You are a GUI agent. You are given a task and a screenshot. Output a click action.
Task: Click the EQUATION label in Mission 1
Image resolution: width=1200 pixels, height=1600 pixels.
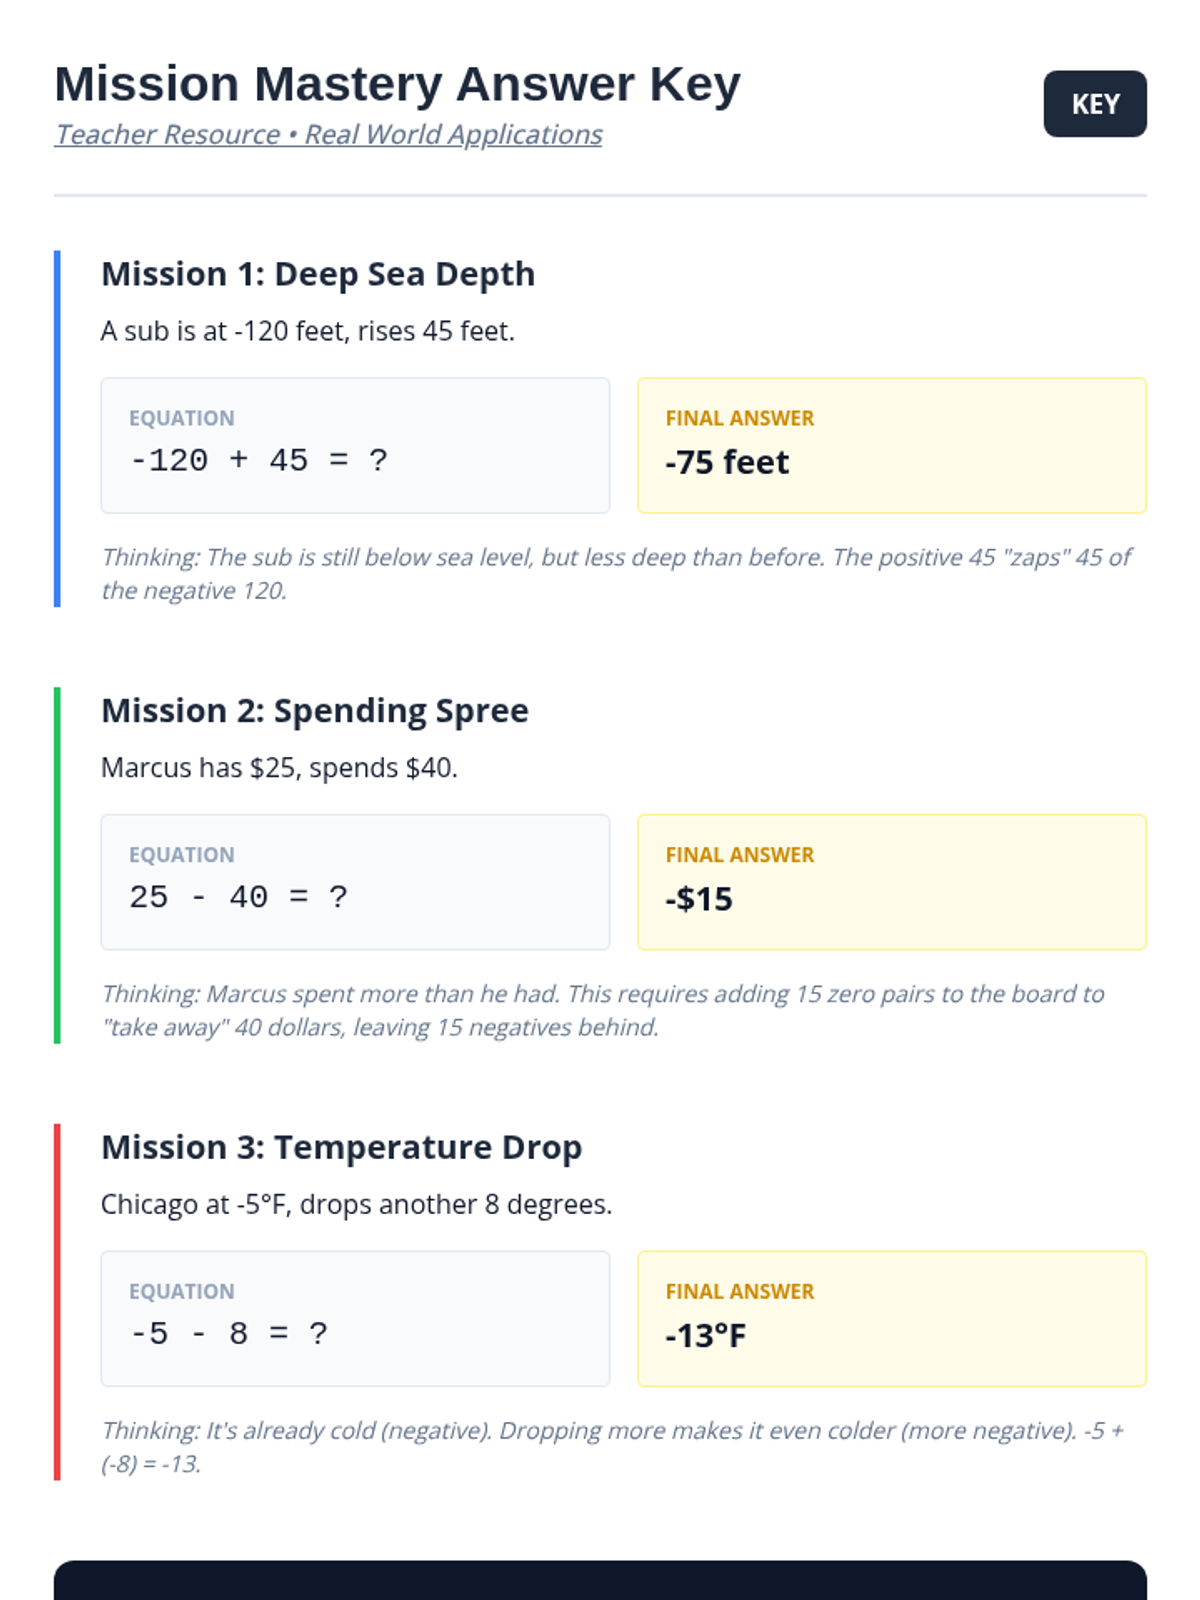182,418
